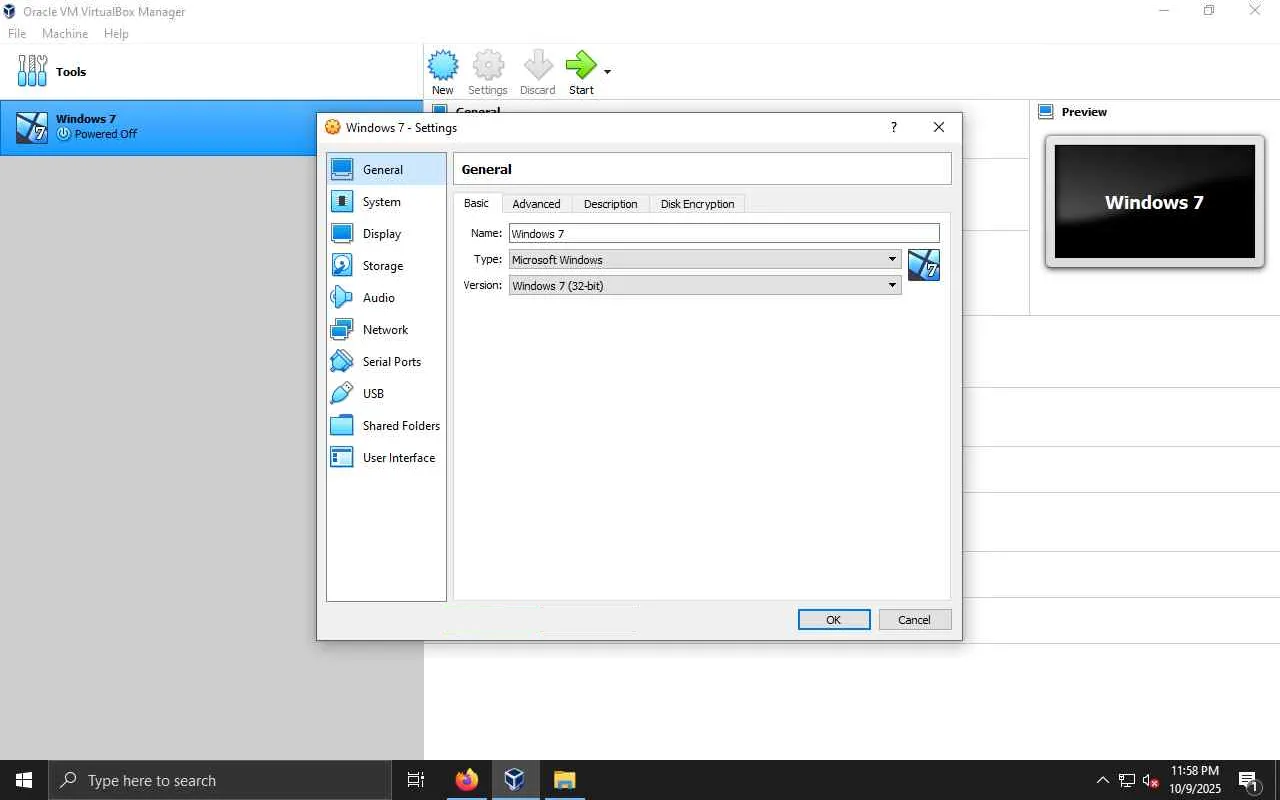Image resolution: width=1280 pixels, height=800 pixels.
Task: Show hidden system tray icons
Action: click(x=1103, y=780)
